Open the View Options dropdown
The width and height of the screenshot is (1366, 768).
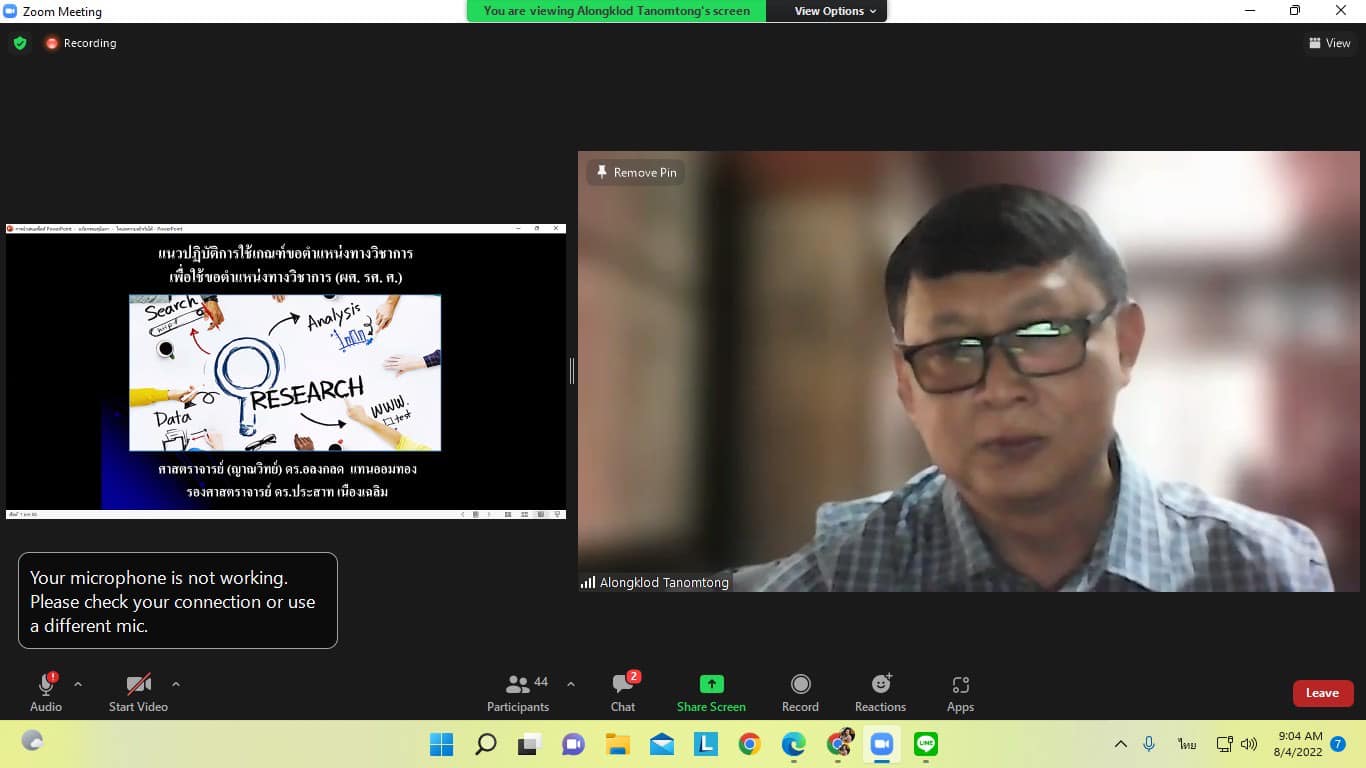[x=835, y=11]
